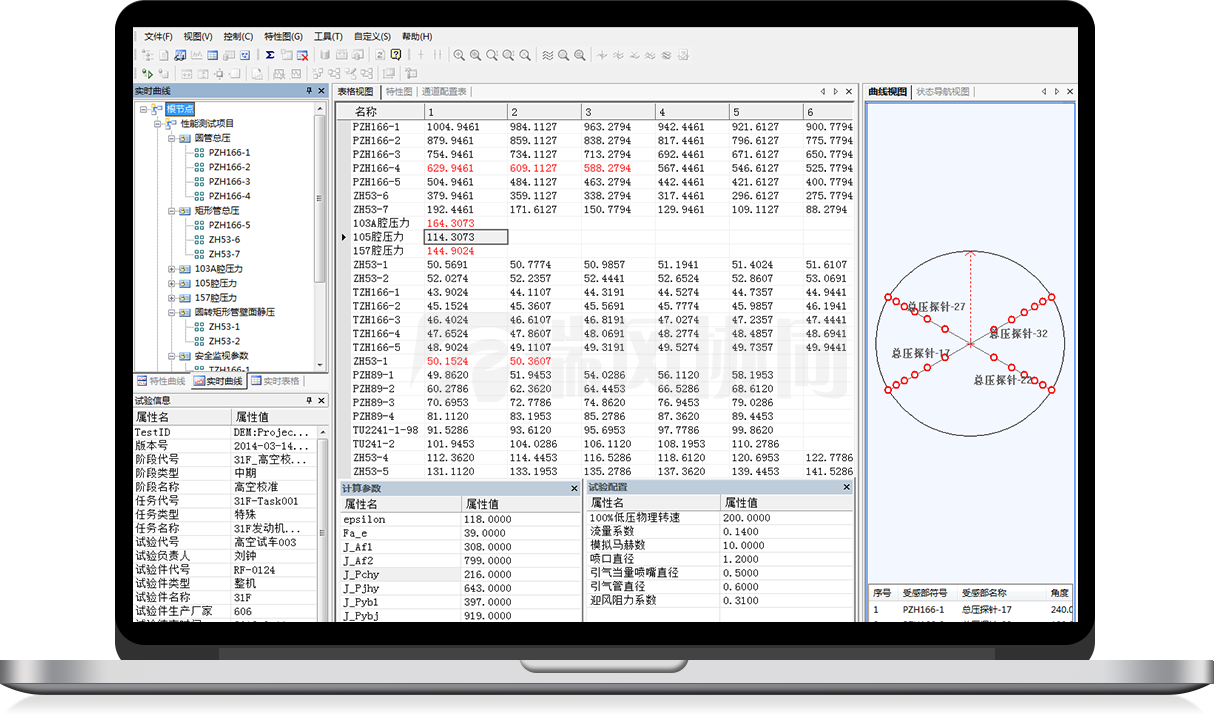Collapse the 根节点 root tree node
The image size is (1214, 714).
pyautogui.click(x=144, y=109)
